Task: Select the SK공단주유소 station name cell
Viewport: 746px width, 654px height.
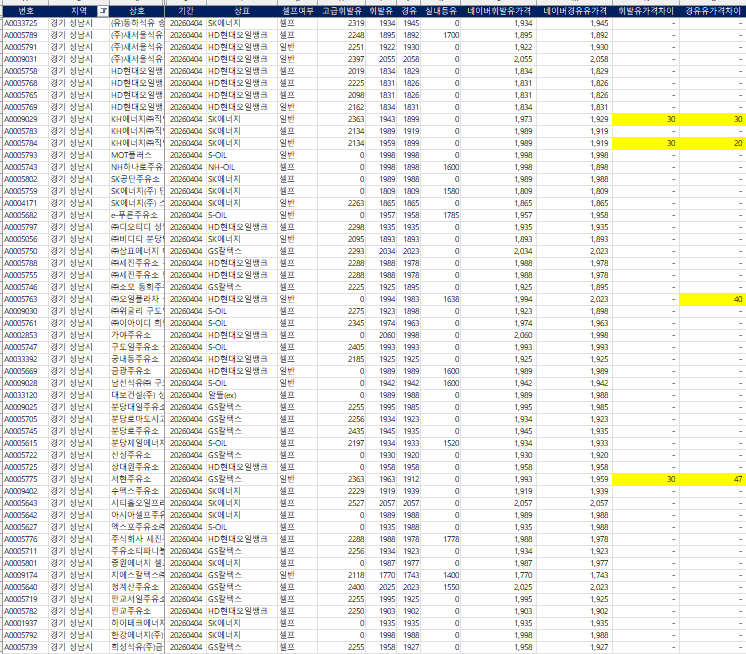Action: 137,179
